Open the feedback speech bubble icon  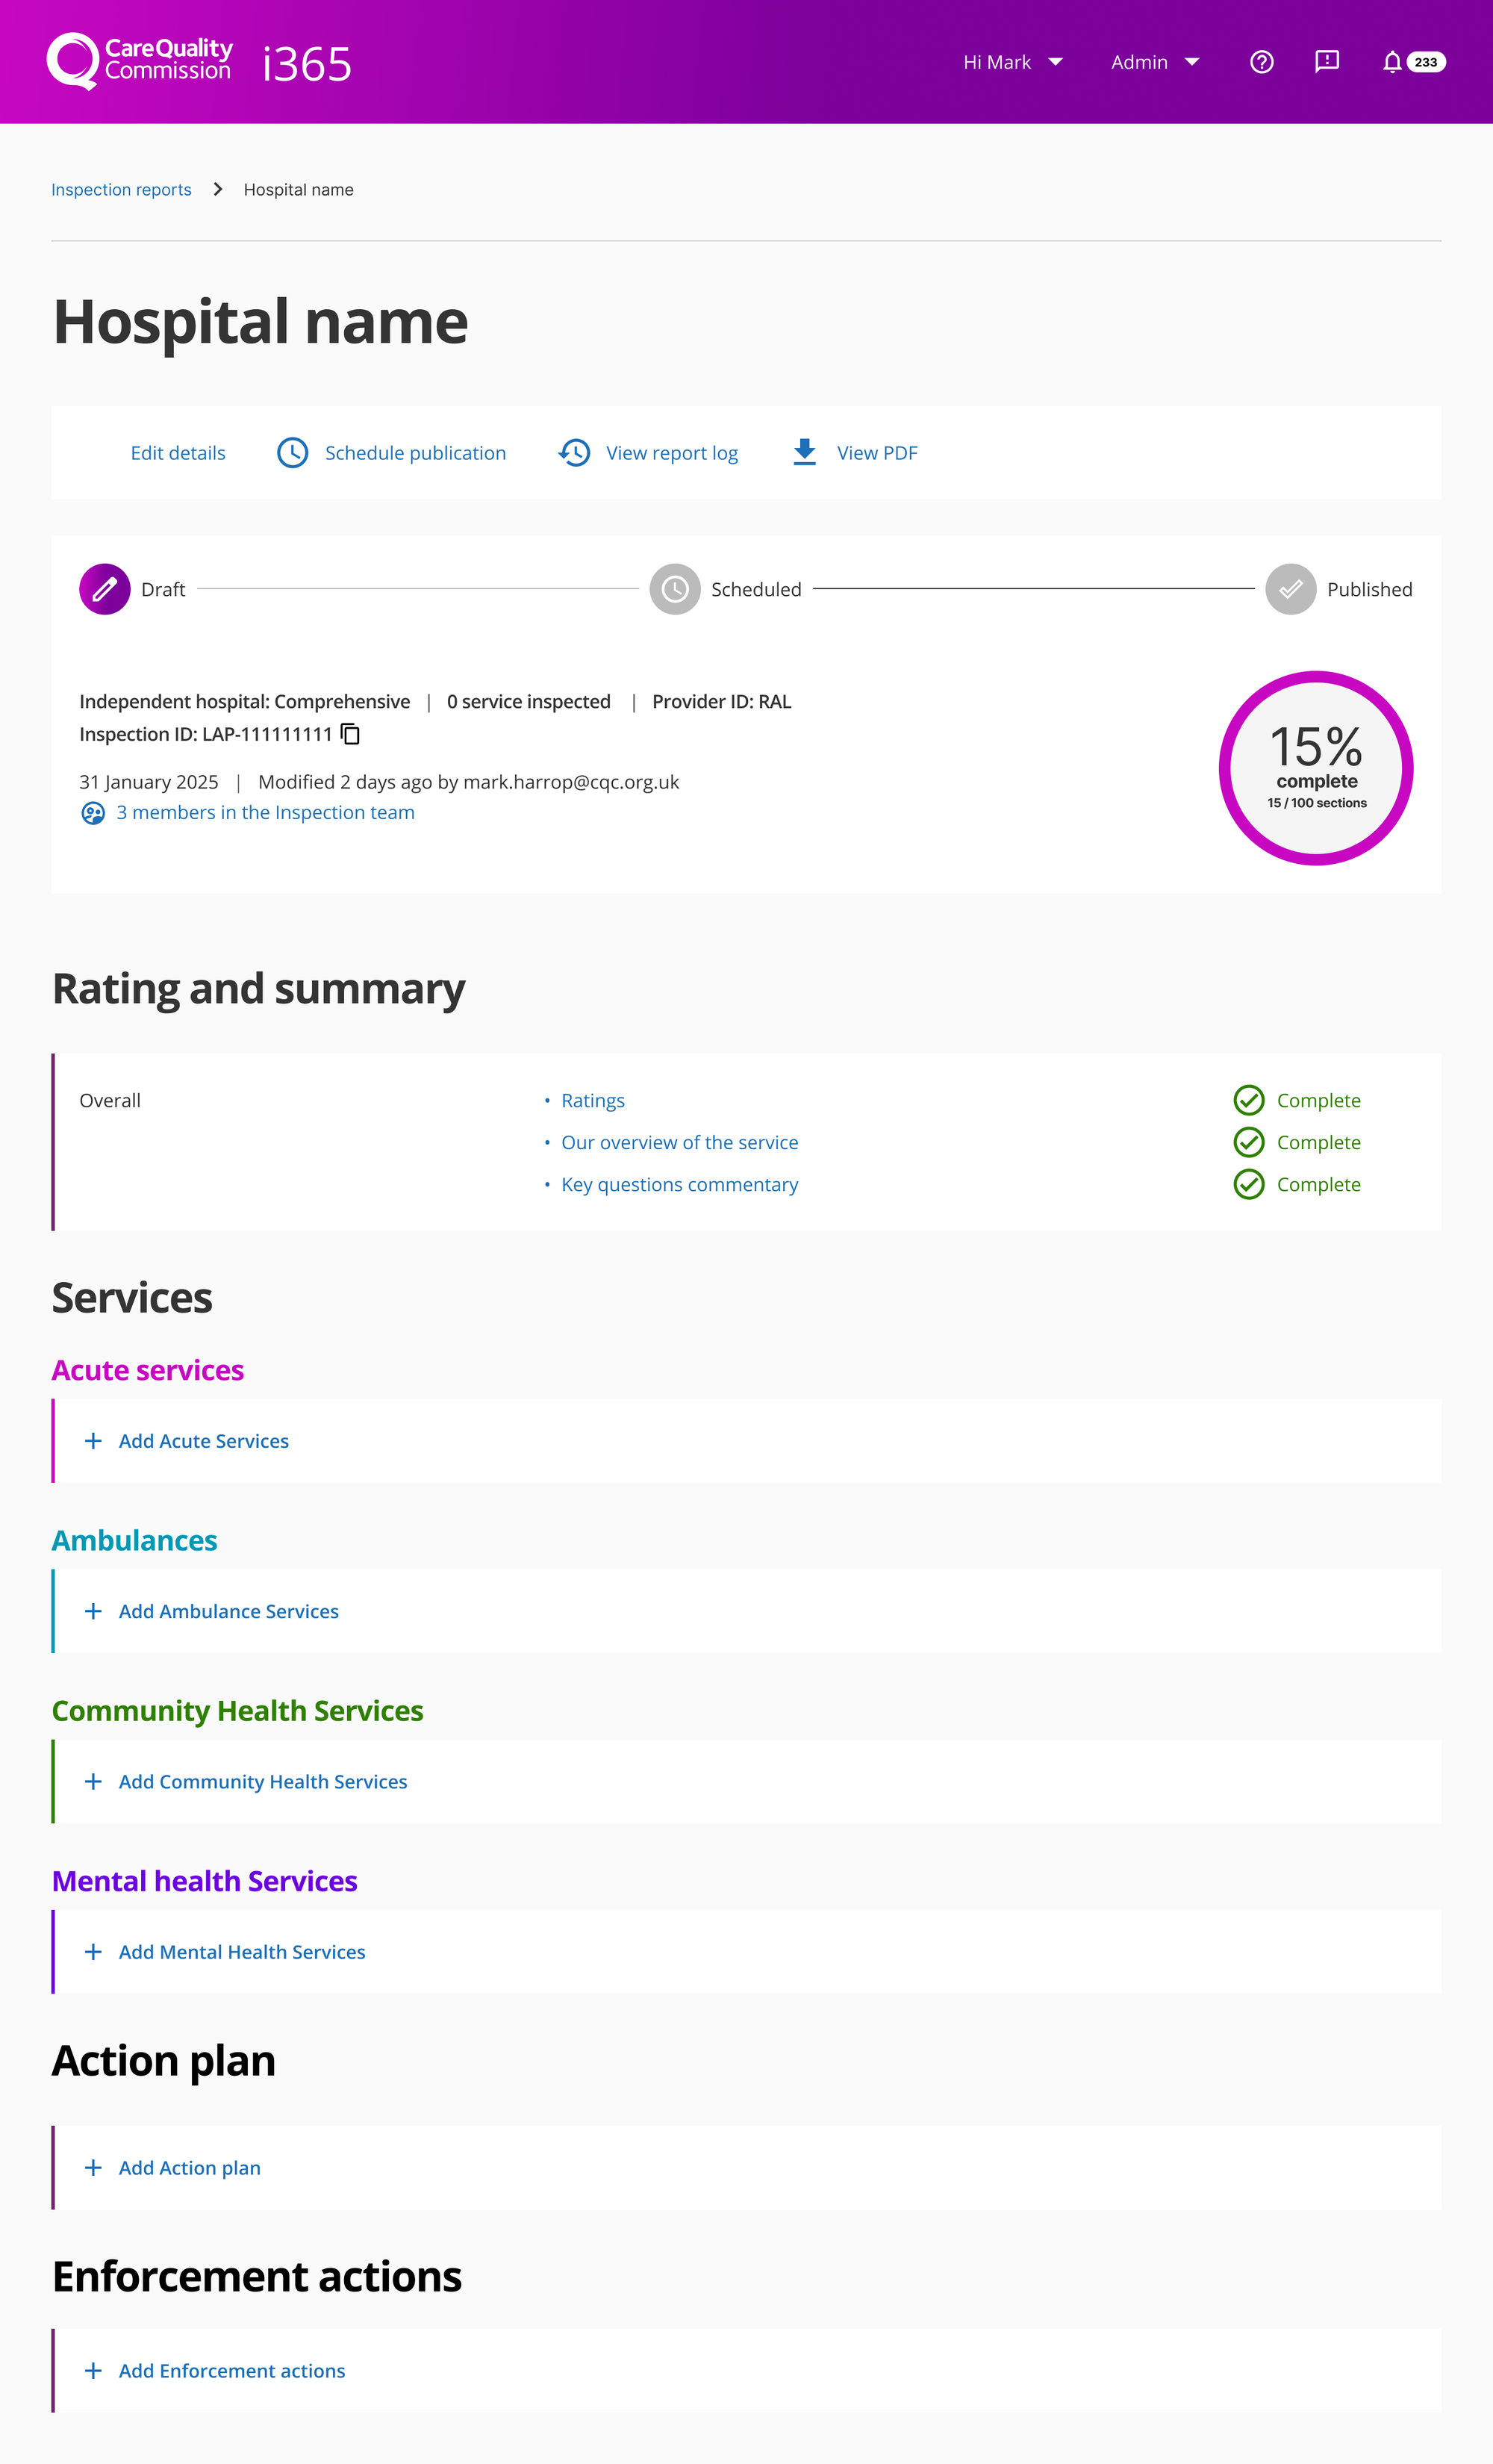[x=1326, y=62]
